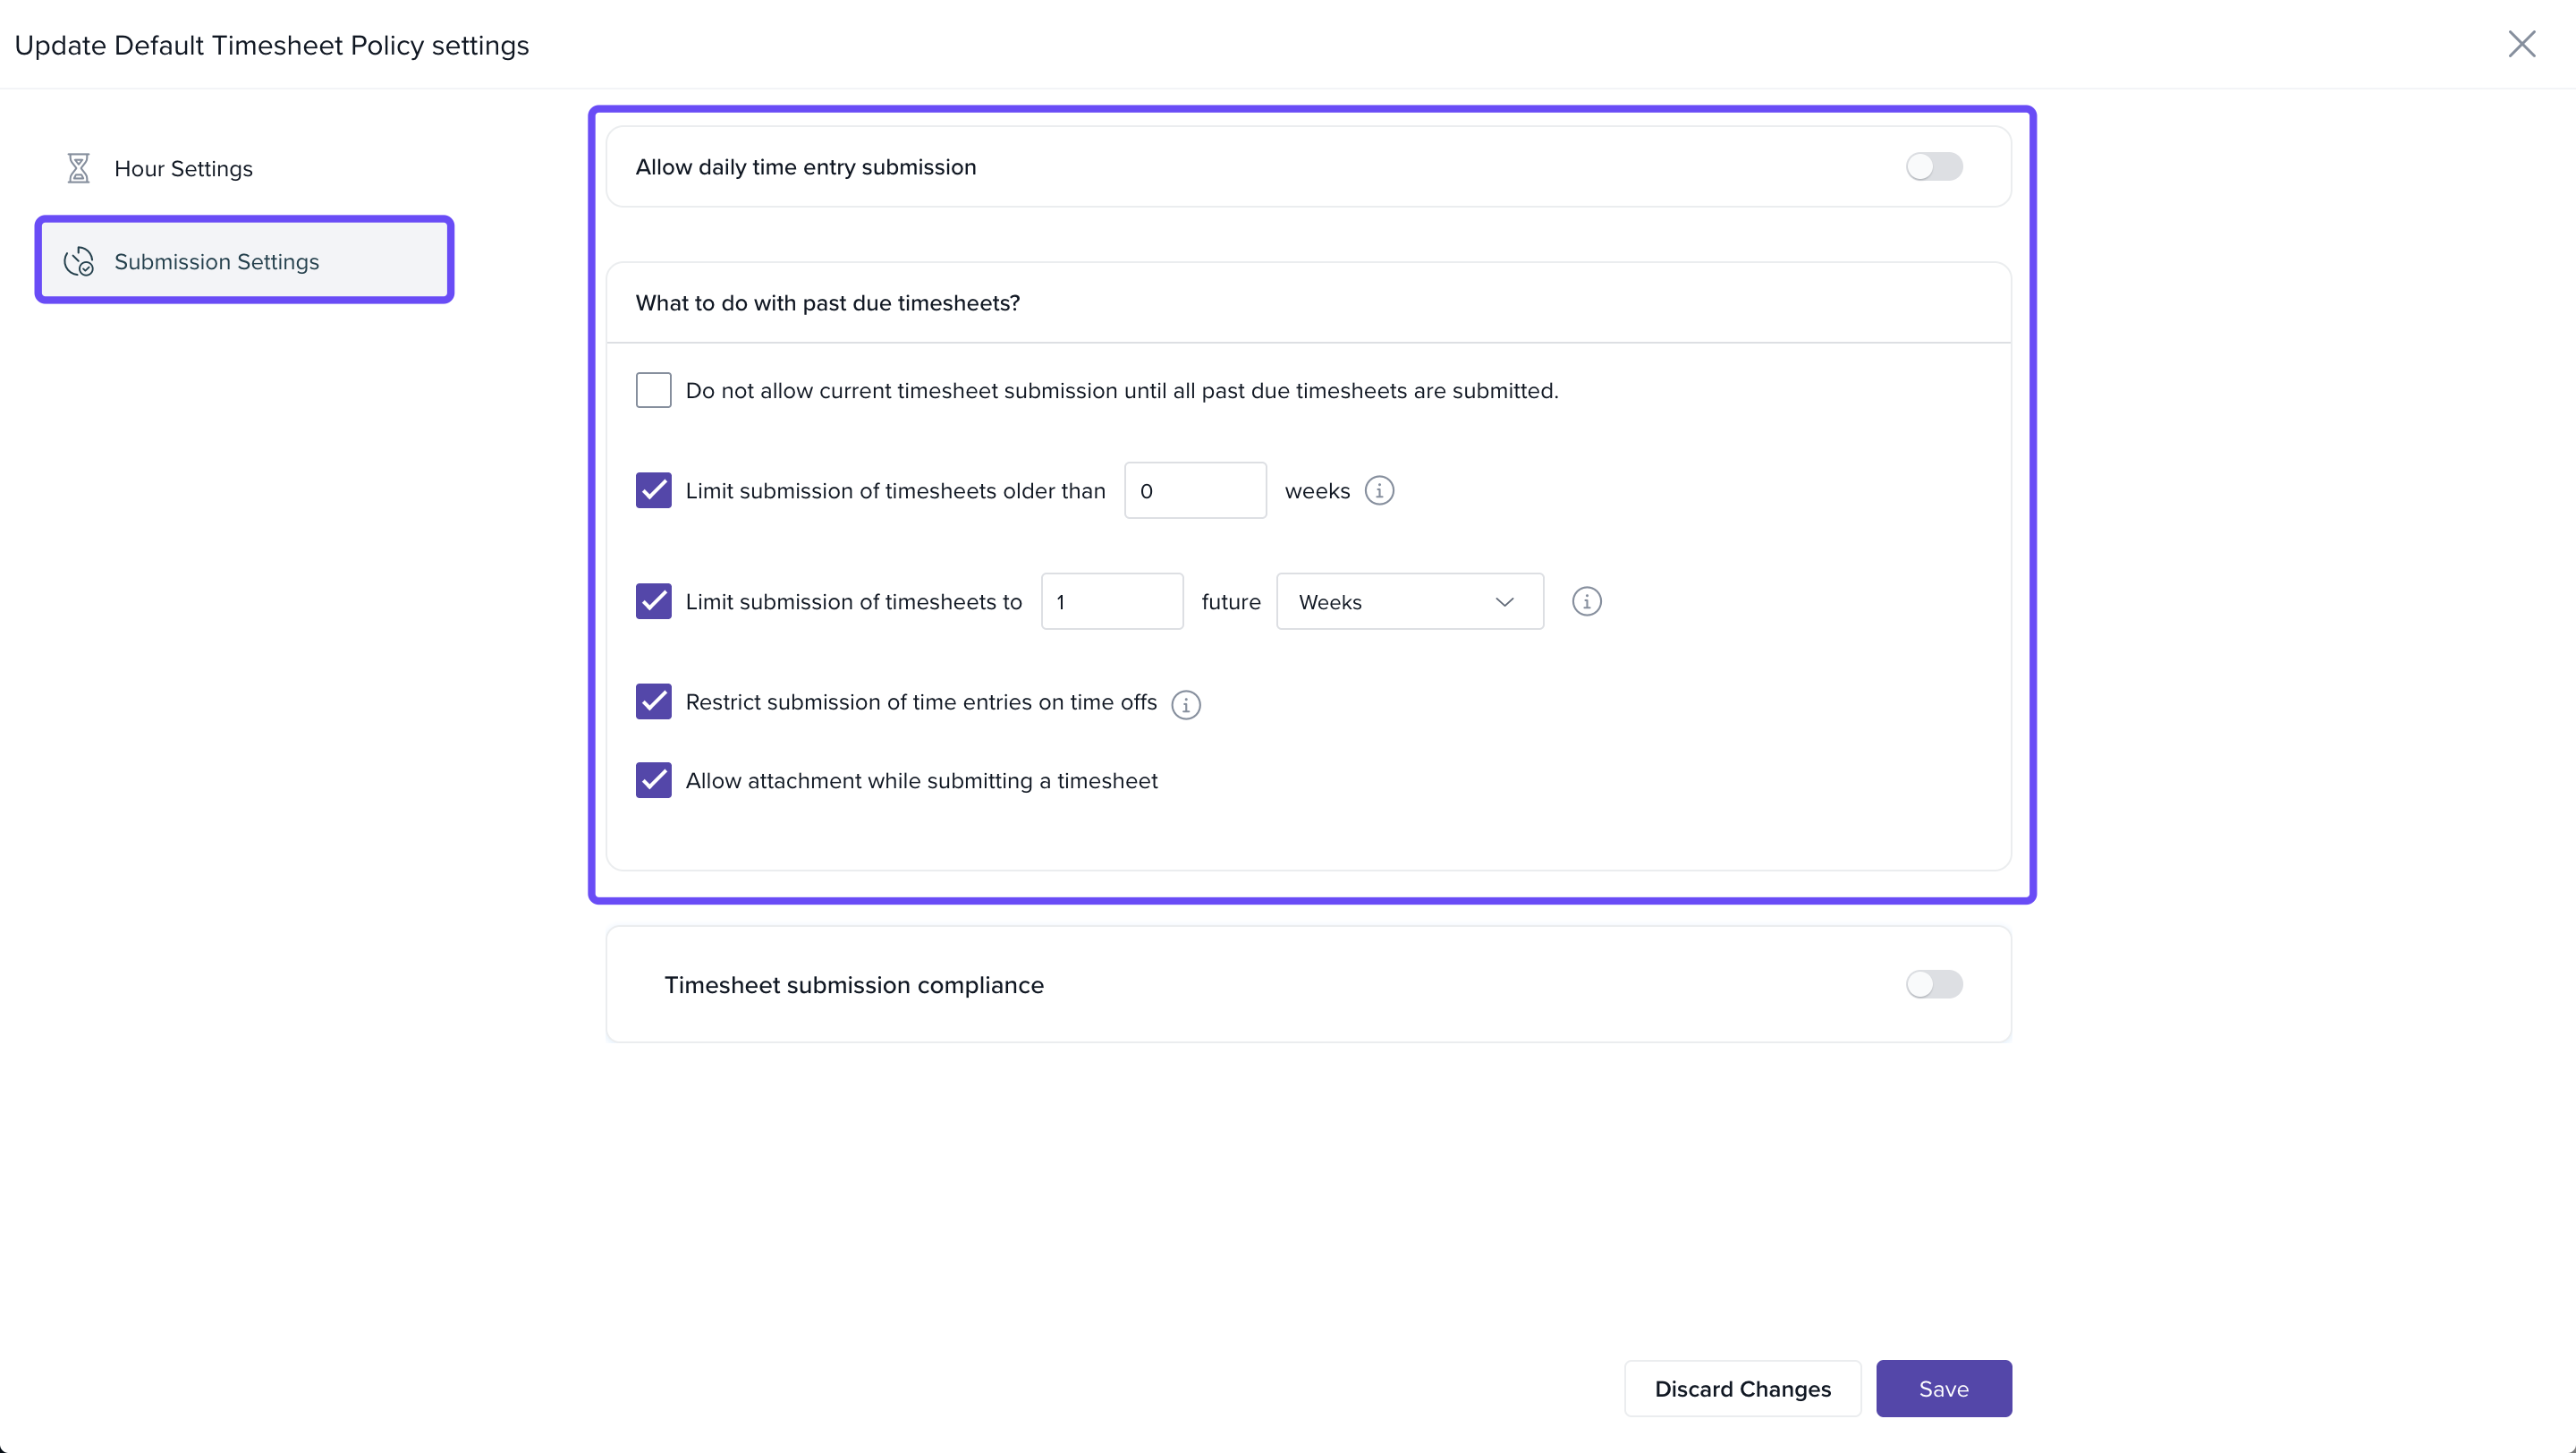The height and width of the screenshot is (1453, 2576).
Task: Click info icon for time offs restriction
Action: [x=1186, y=704]
